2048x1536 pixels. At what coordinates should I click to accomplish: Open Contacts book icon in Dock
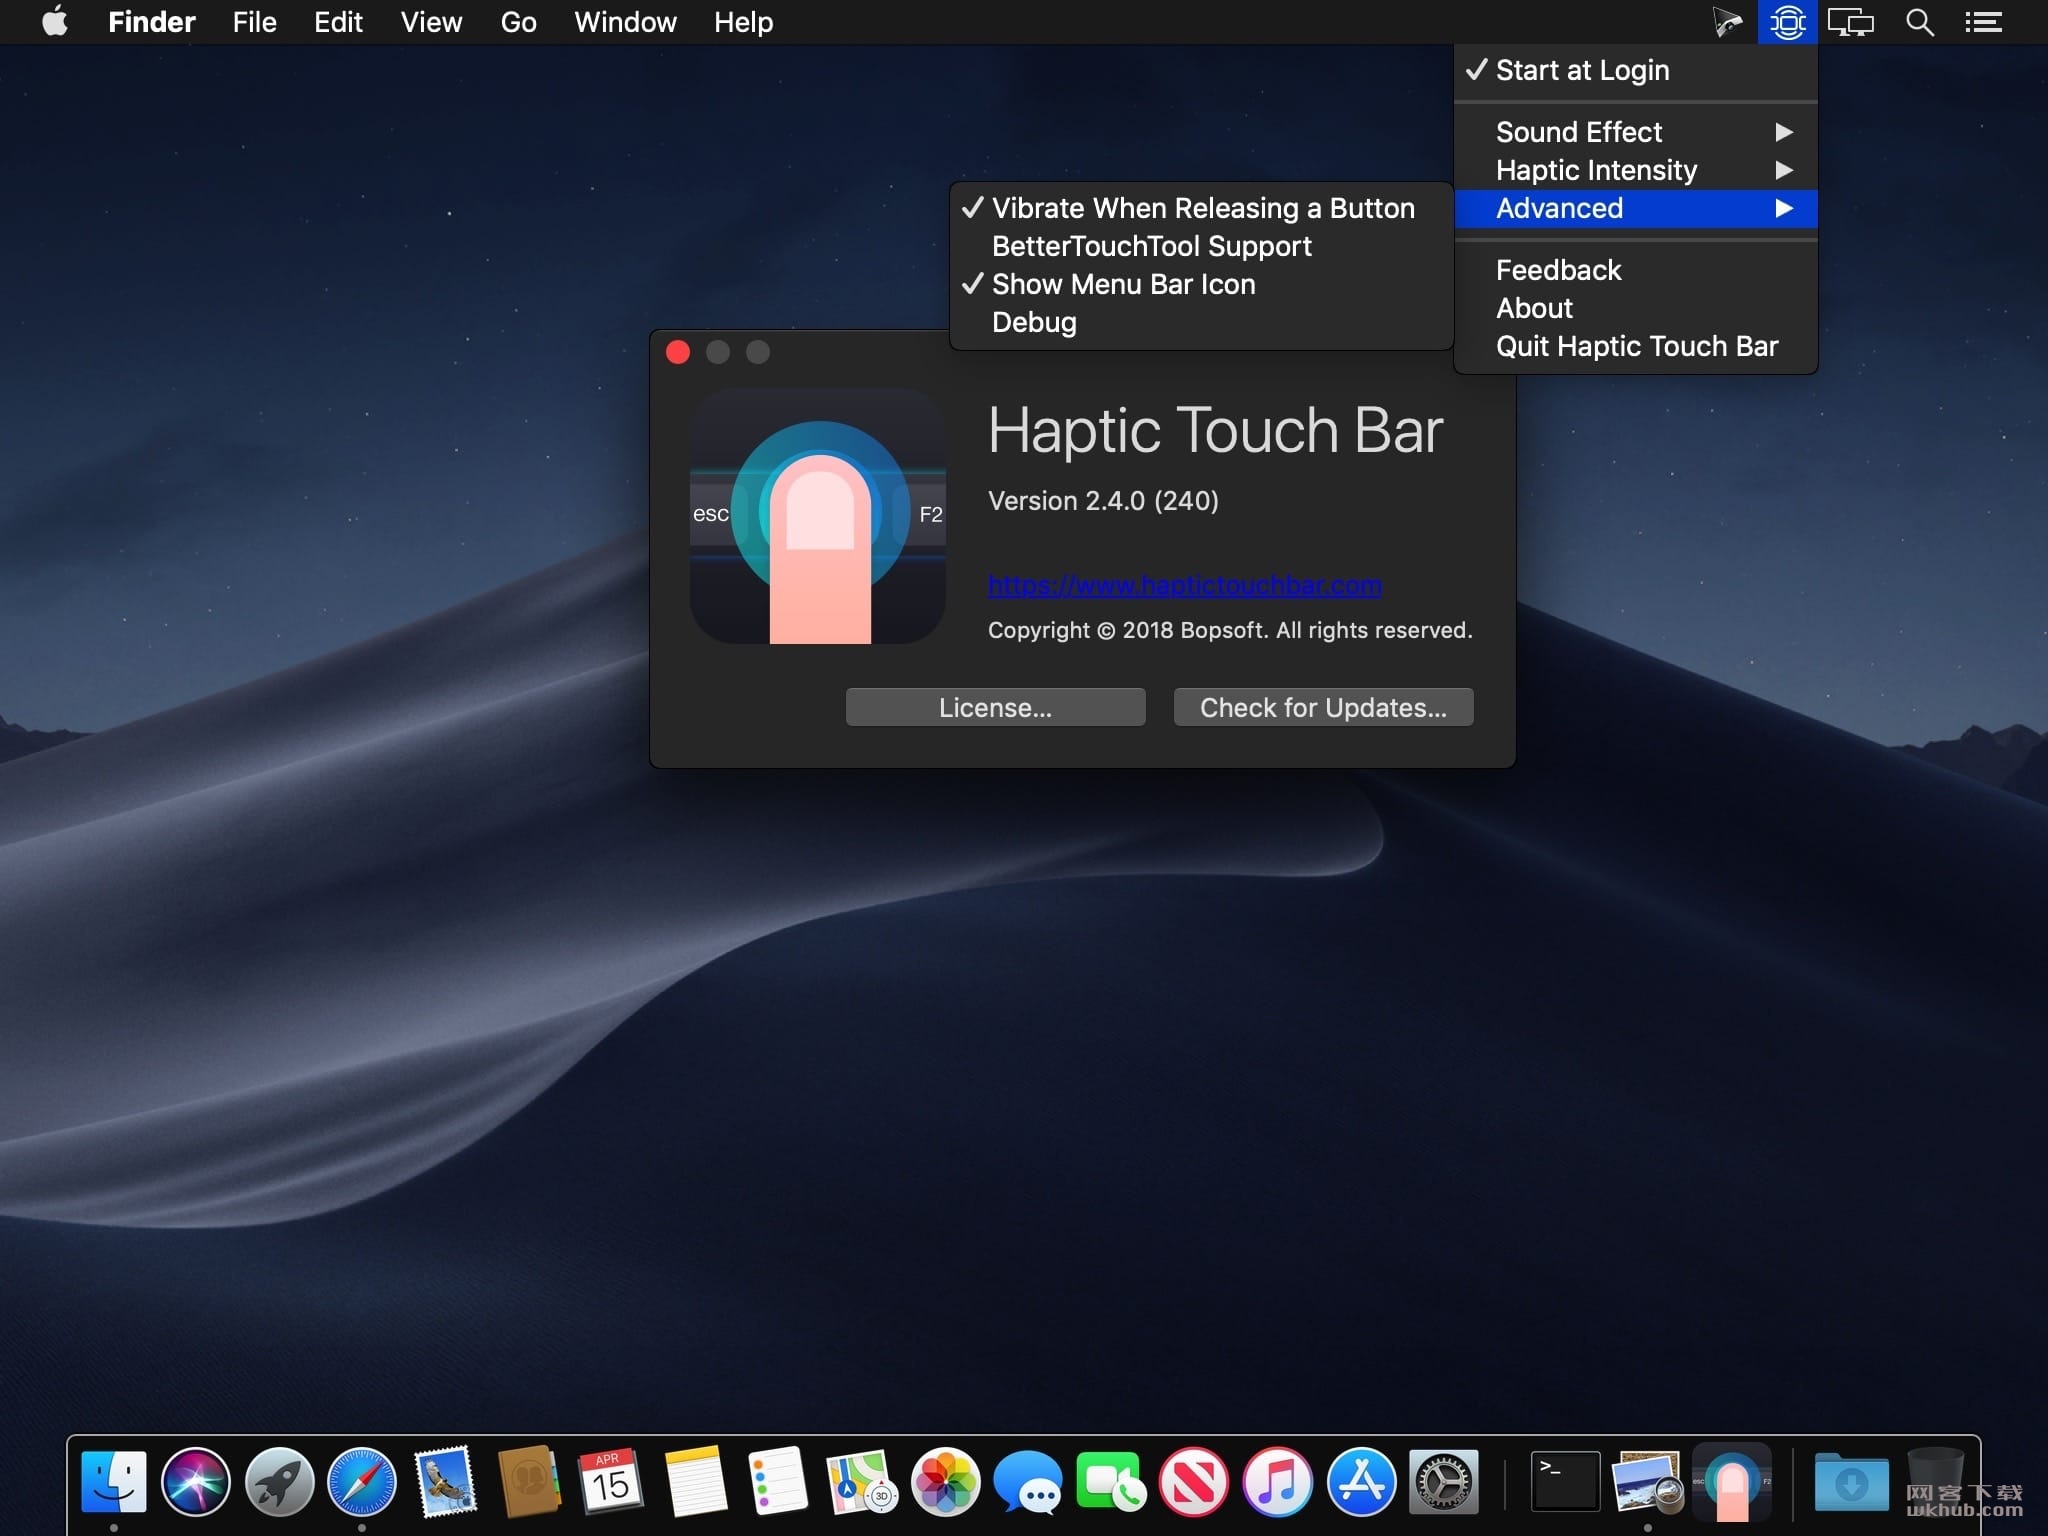(x=528, y=1481)
